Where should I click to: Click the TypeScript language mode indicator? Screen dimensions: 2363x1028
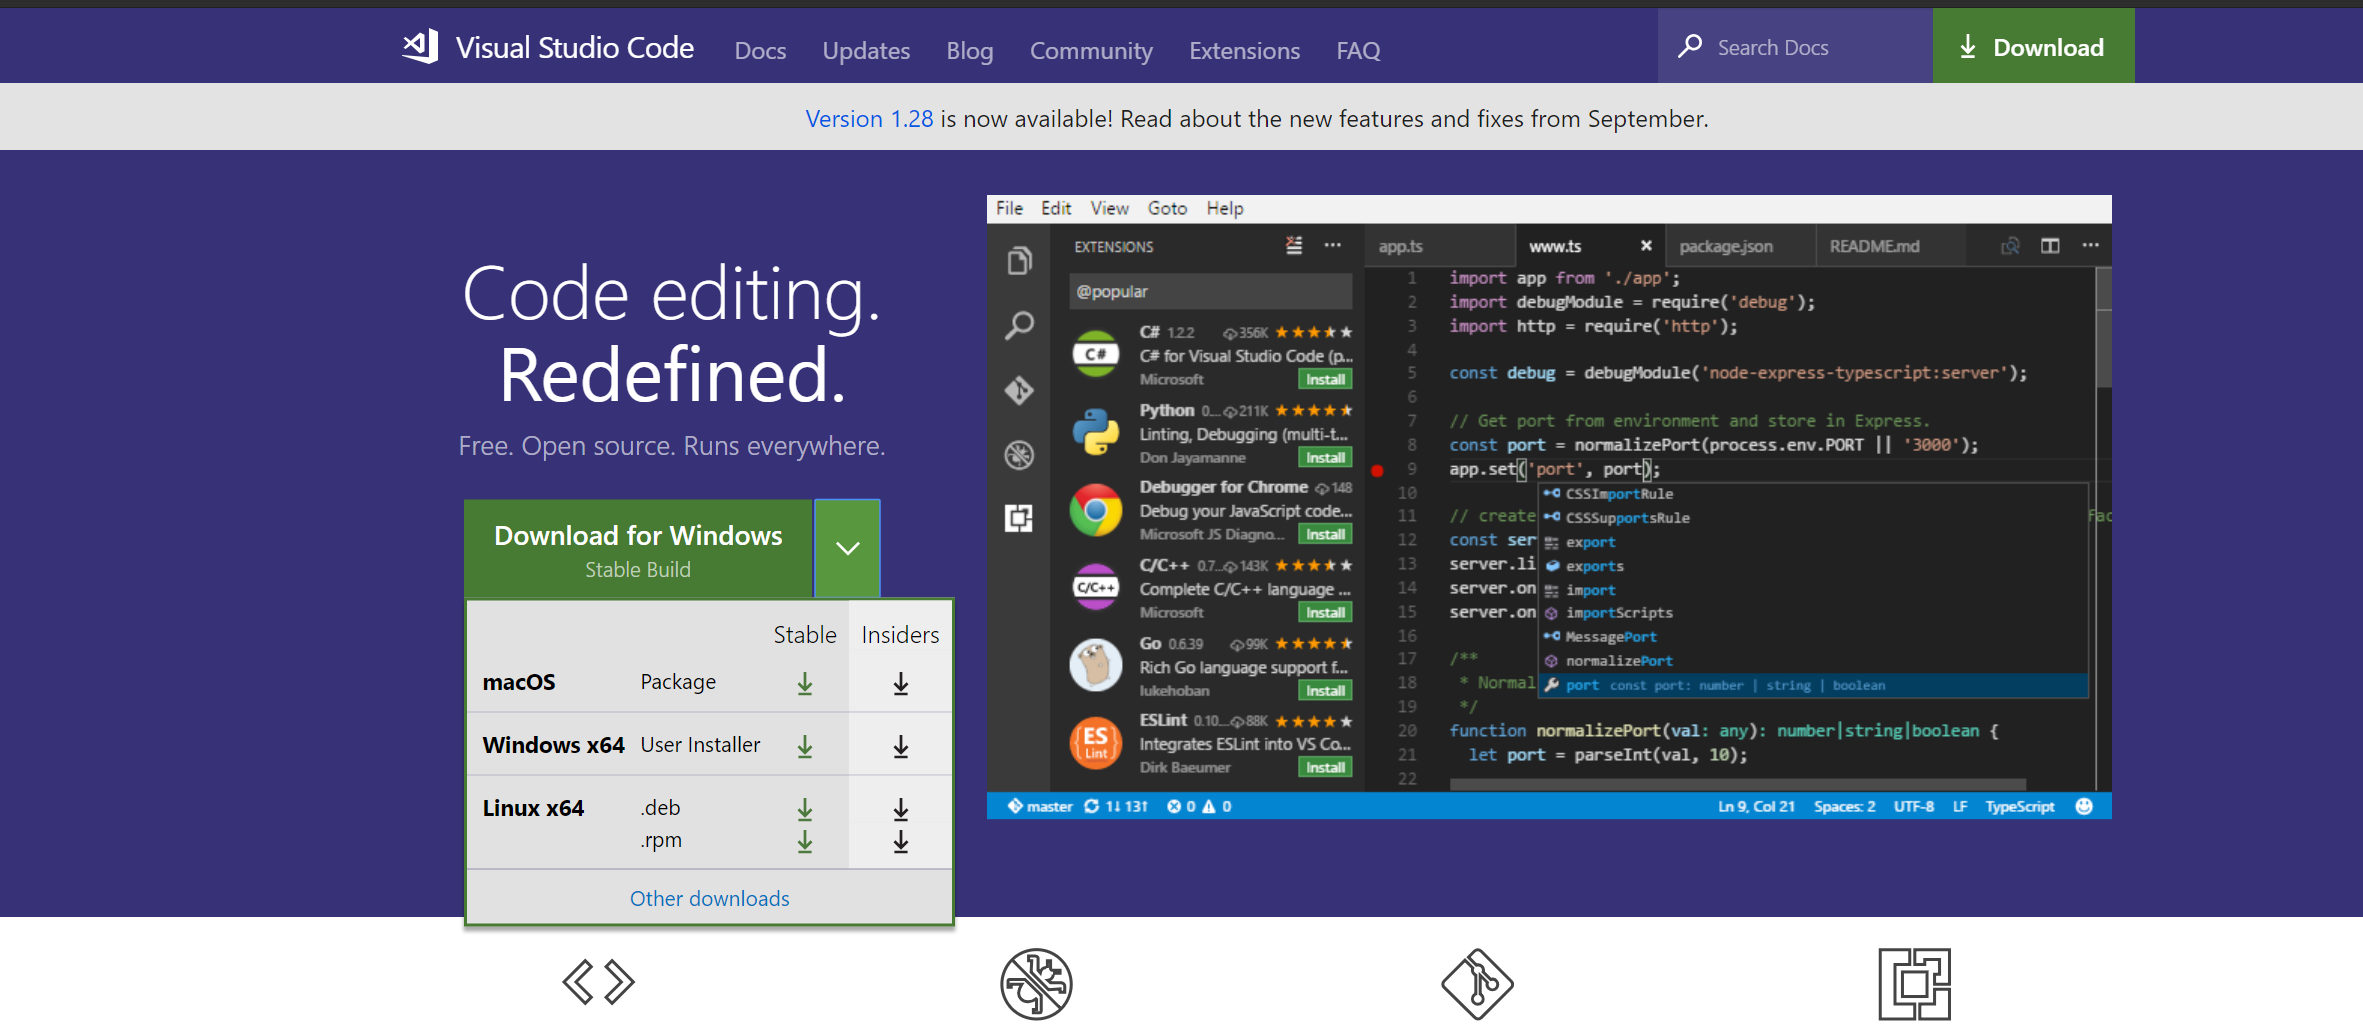2019,806
